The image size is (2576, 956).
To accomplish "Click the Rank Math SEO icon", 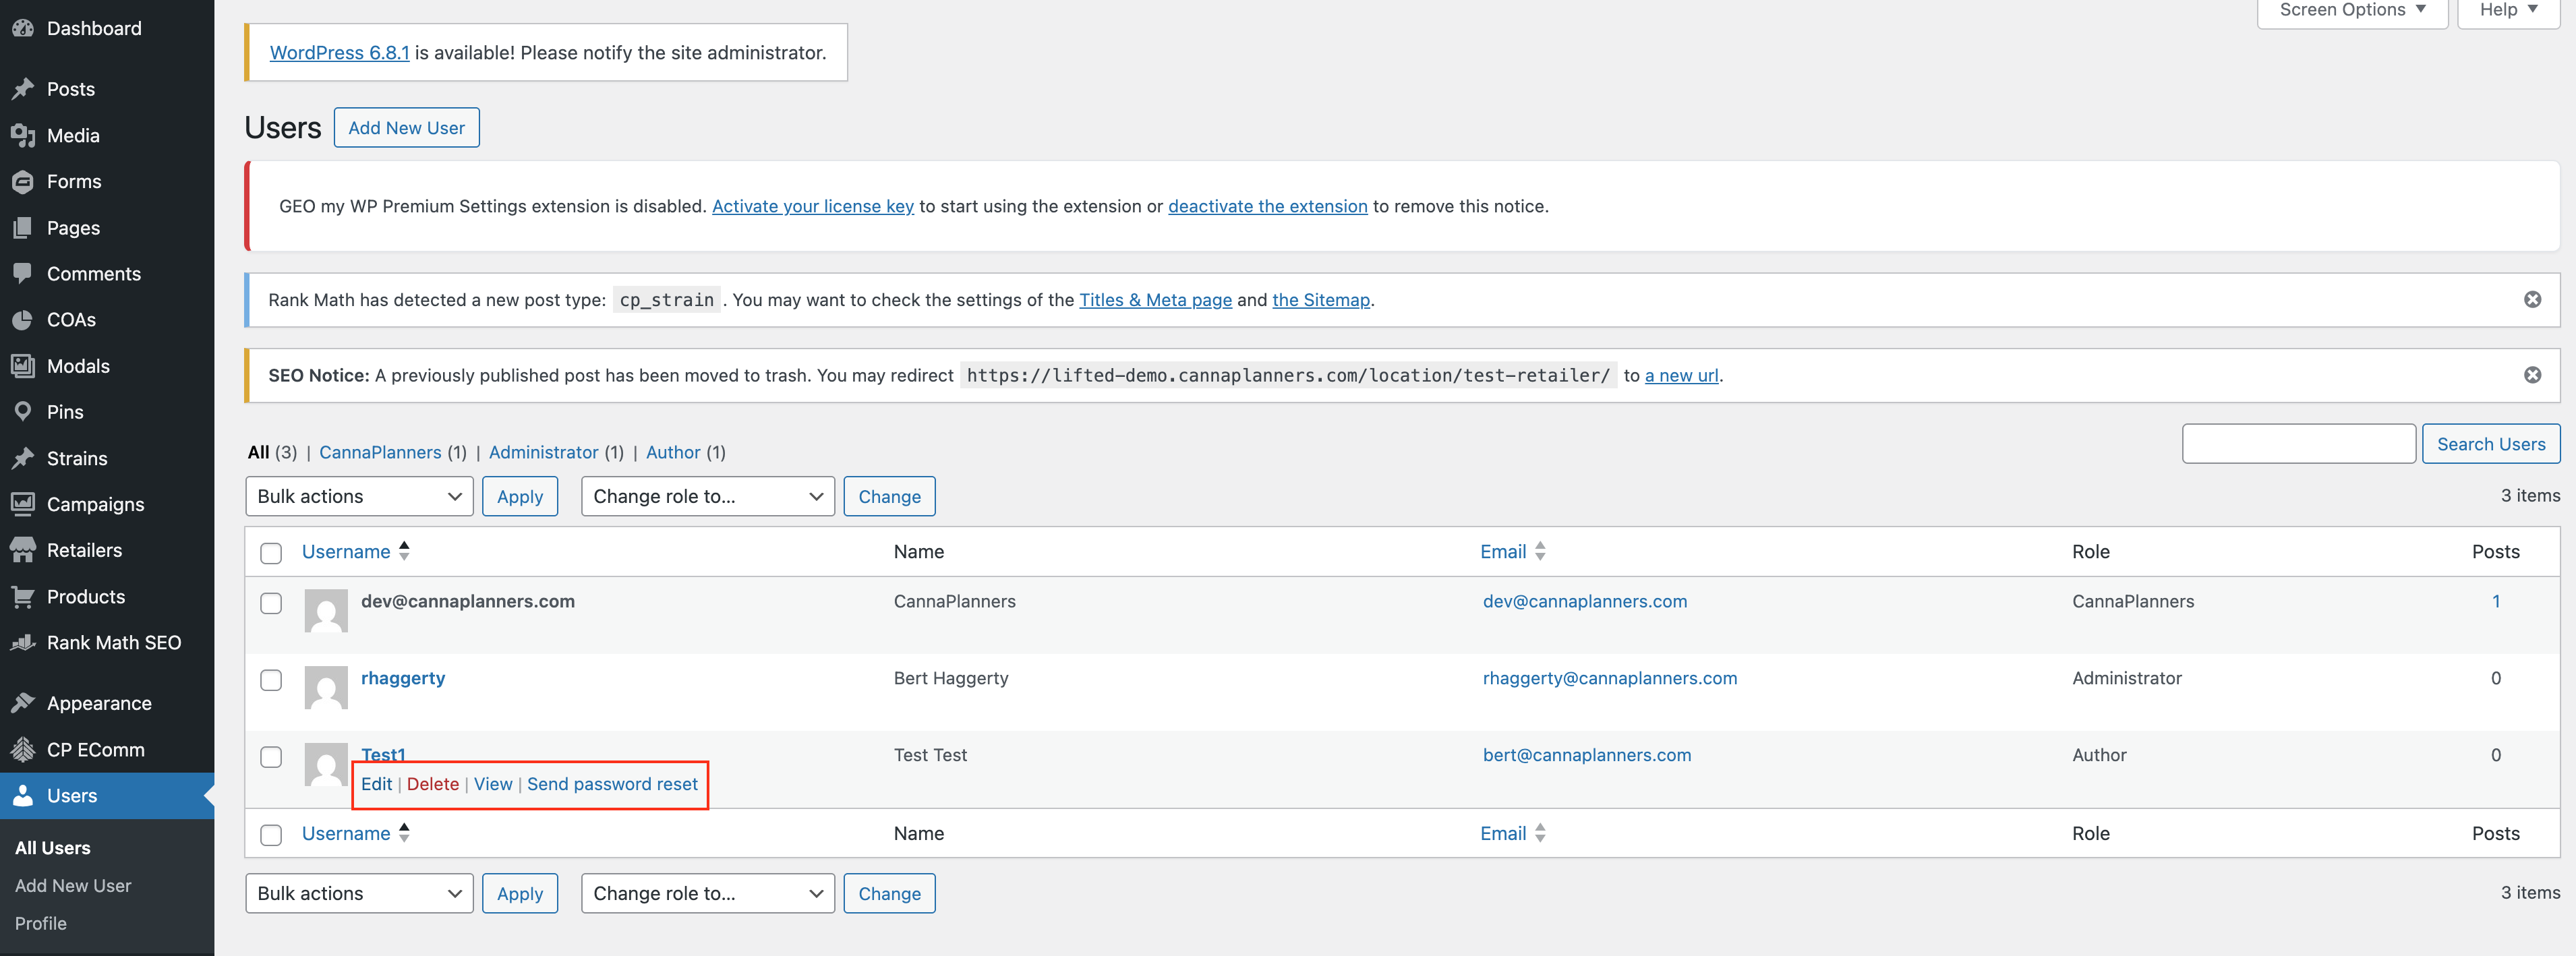I will [22, 643].
